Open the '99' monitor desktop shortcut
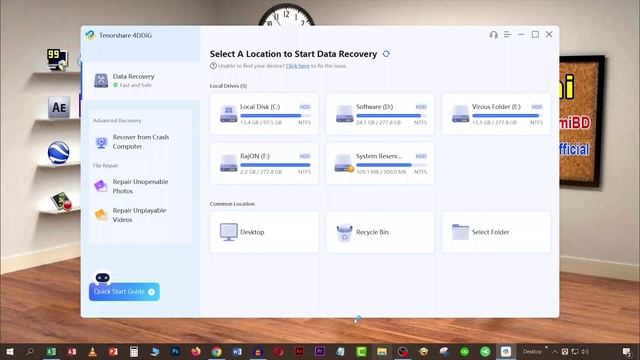The image size is (640, 360). pyautogui.click(x=57, y=60)
